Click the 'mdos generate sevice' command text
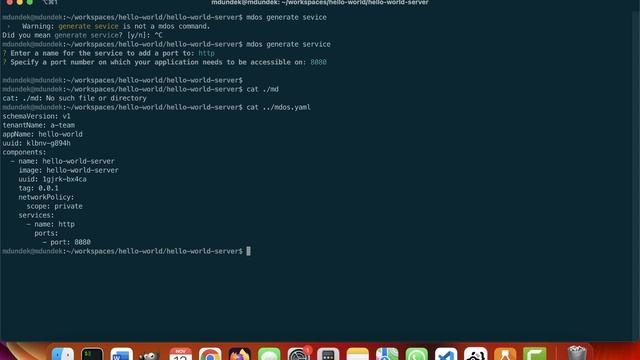The image size is (640, 360). (287, 17)
